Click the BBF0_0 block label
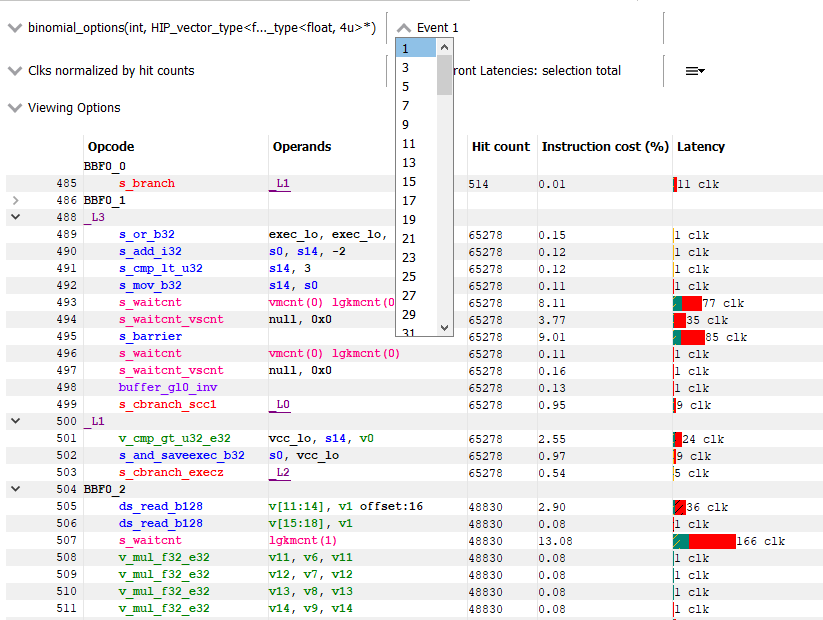Viewport: 823px width, 620px height. point(104,166)
